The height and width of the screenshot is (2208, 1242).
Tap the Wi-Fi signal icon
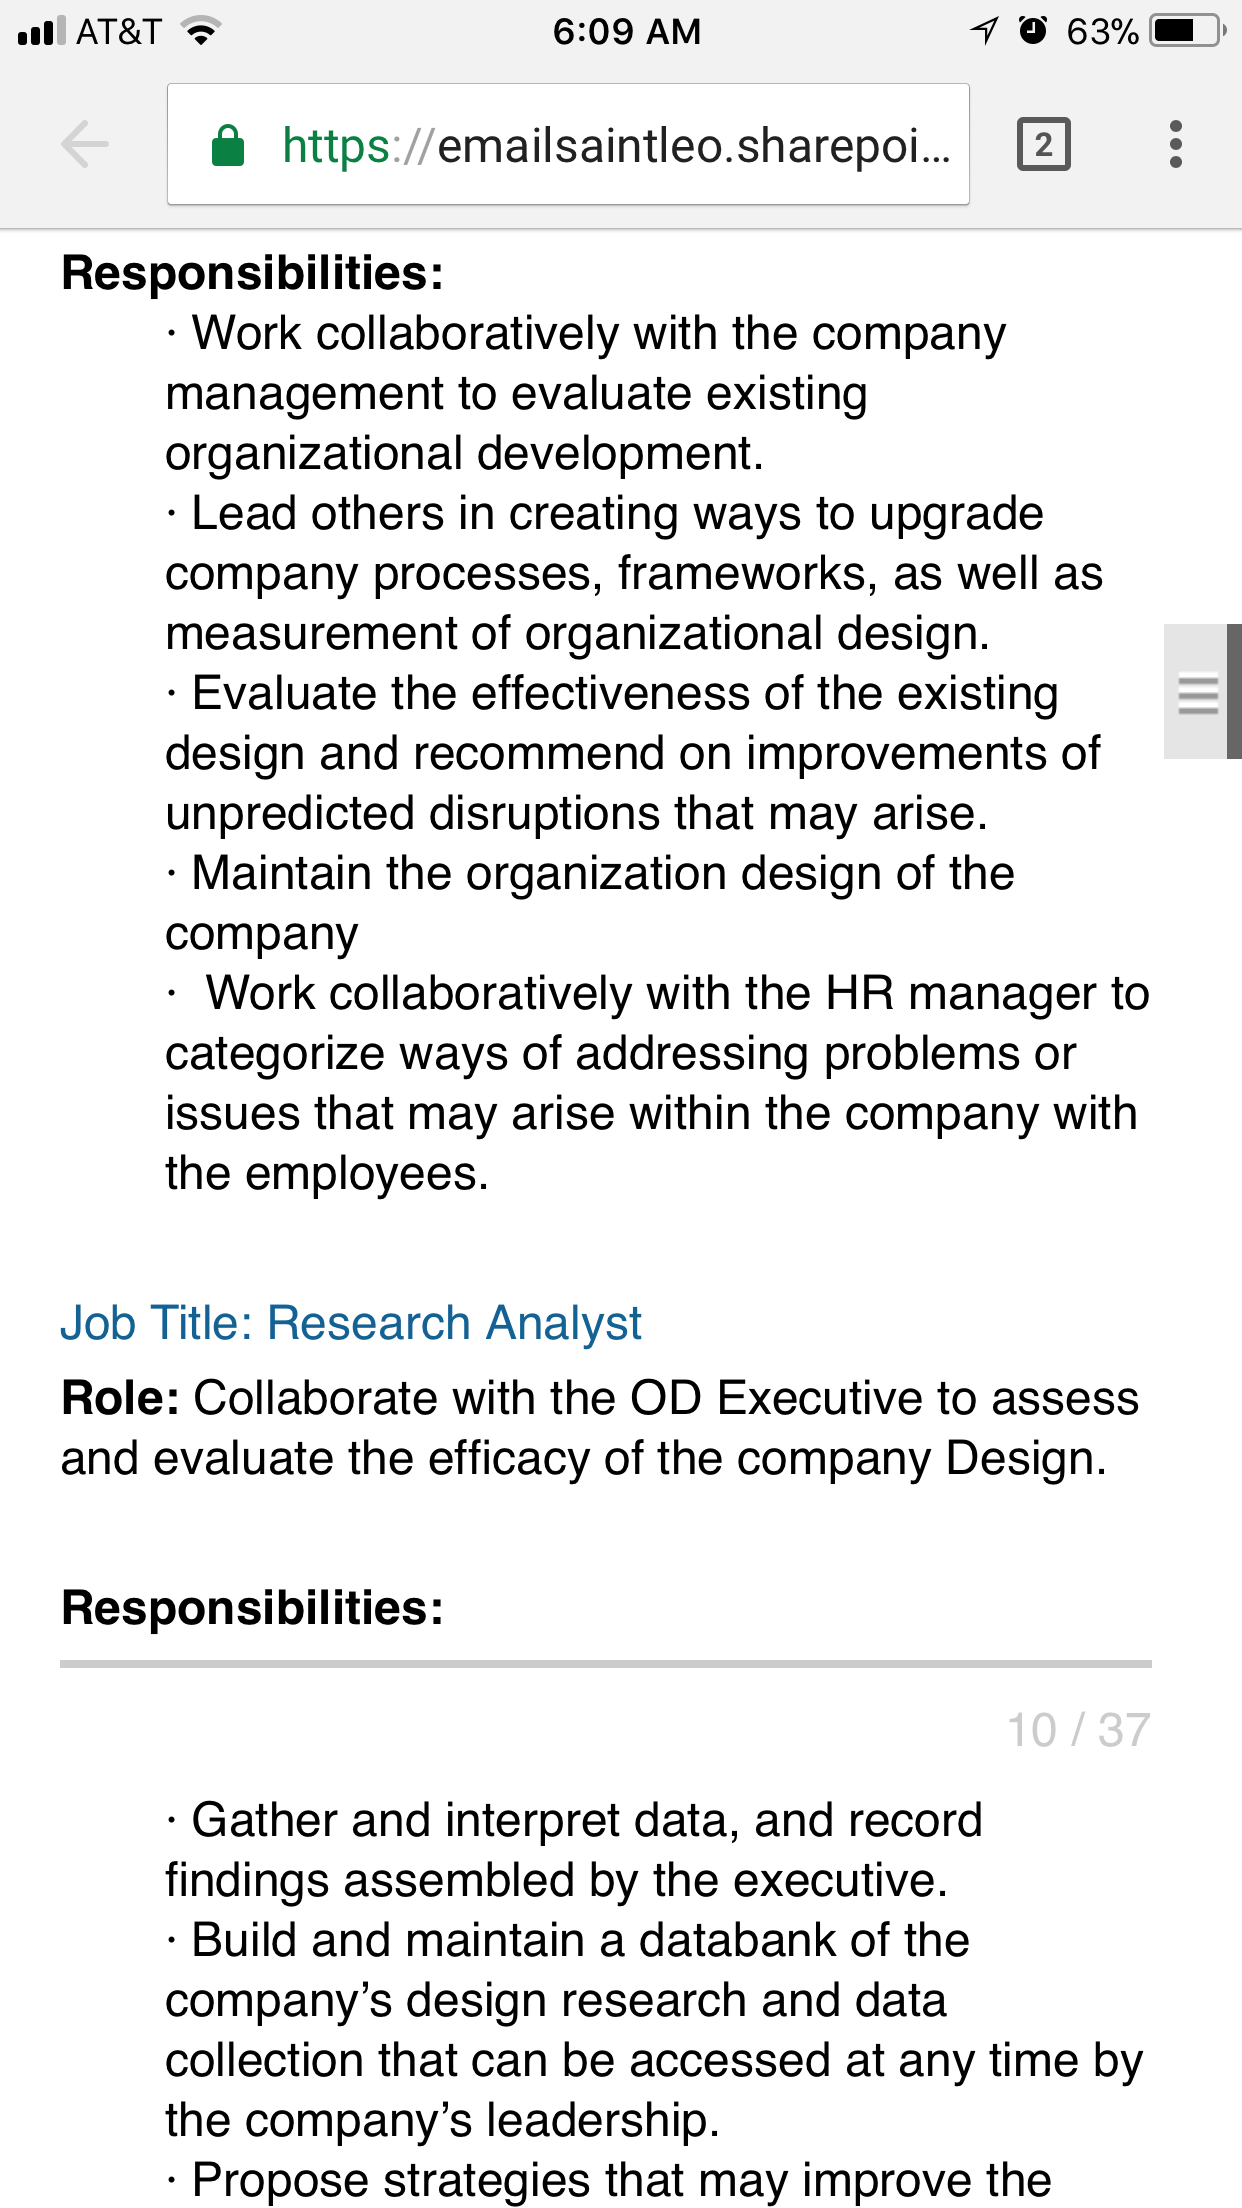(202, 31)
